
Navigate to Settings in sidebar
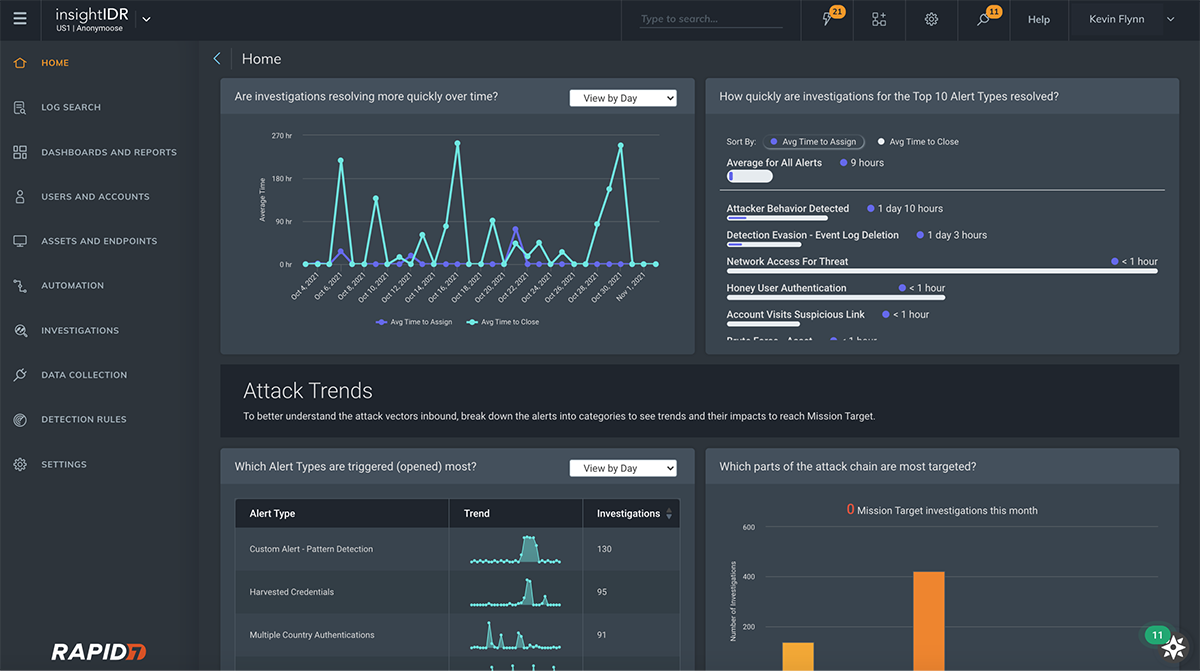click(64, 464)
